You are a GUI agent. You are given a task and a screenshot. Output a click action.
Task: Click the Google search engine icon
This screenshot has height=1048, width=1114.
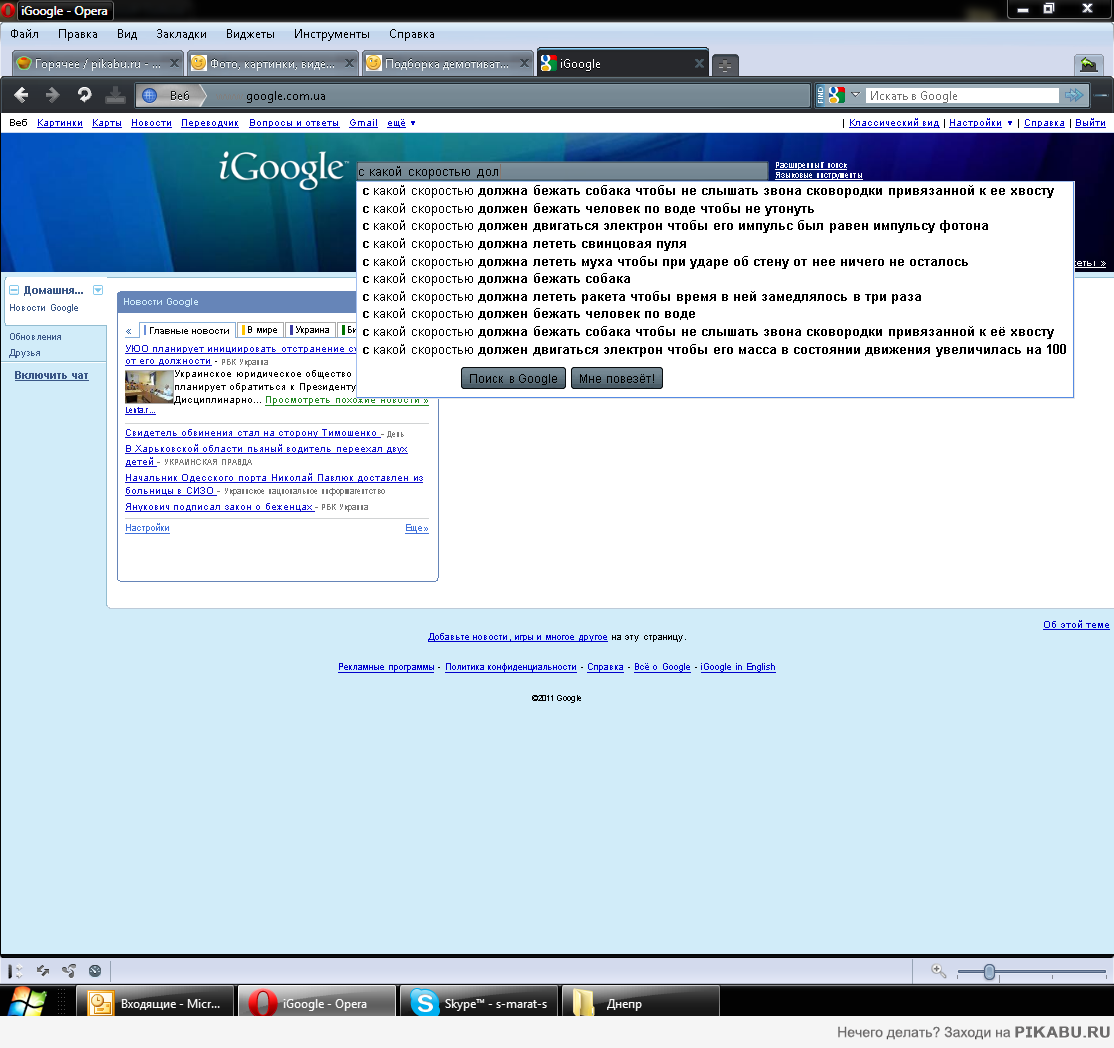pyautogui.click(x=837, y=95)
